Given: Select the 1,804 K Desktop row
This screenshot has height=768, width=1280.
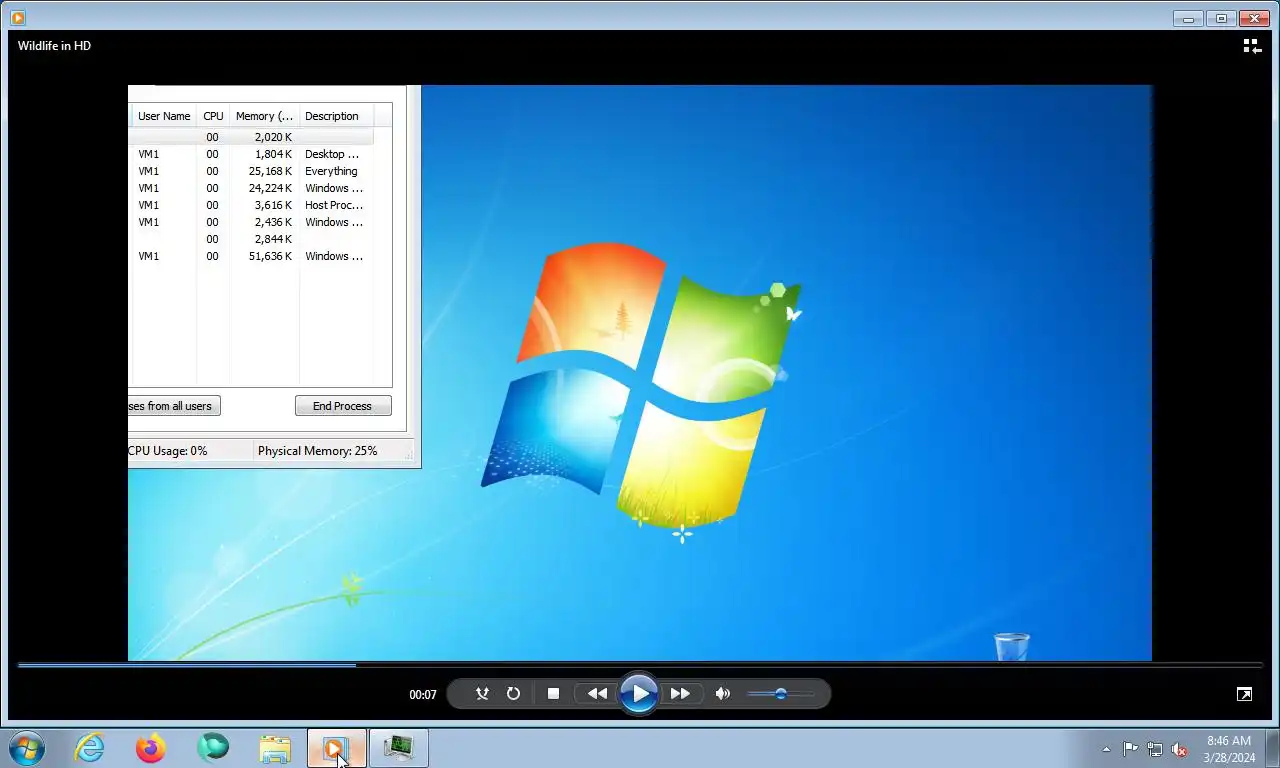Looking at the screenshot, I should [x=251, y=154].
